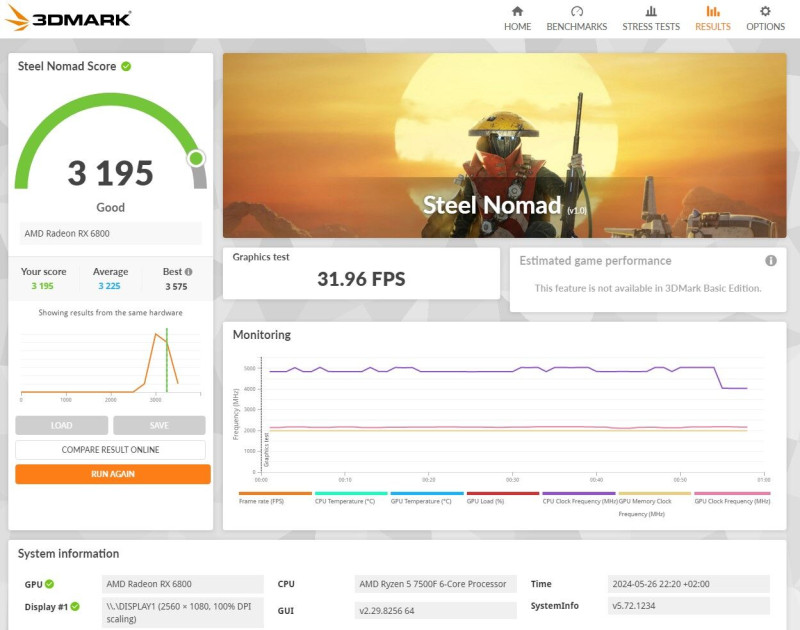The height and width of the screenshot is (630, 800).
Task: Click the score gauge indicator knob
Action: (196, 159)
